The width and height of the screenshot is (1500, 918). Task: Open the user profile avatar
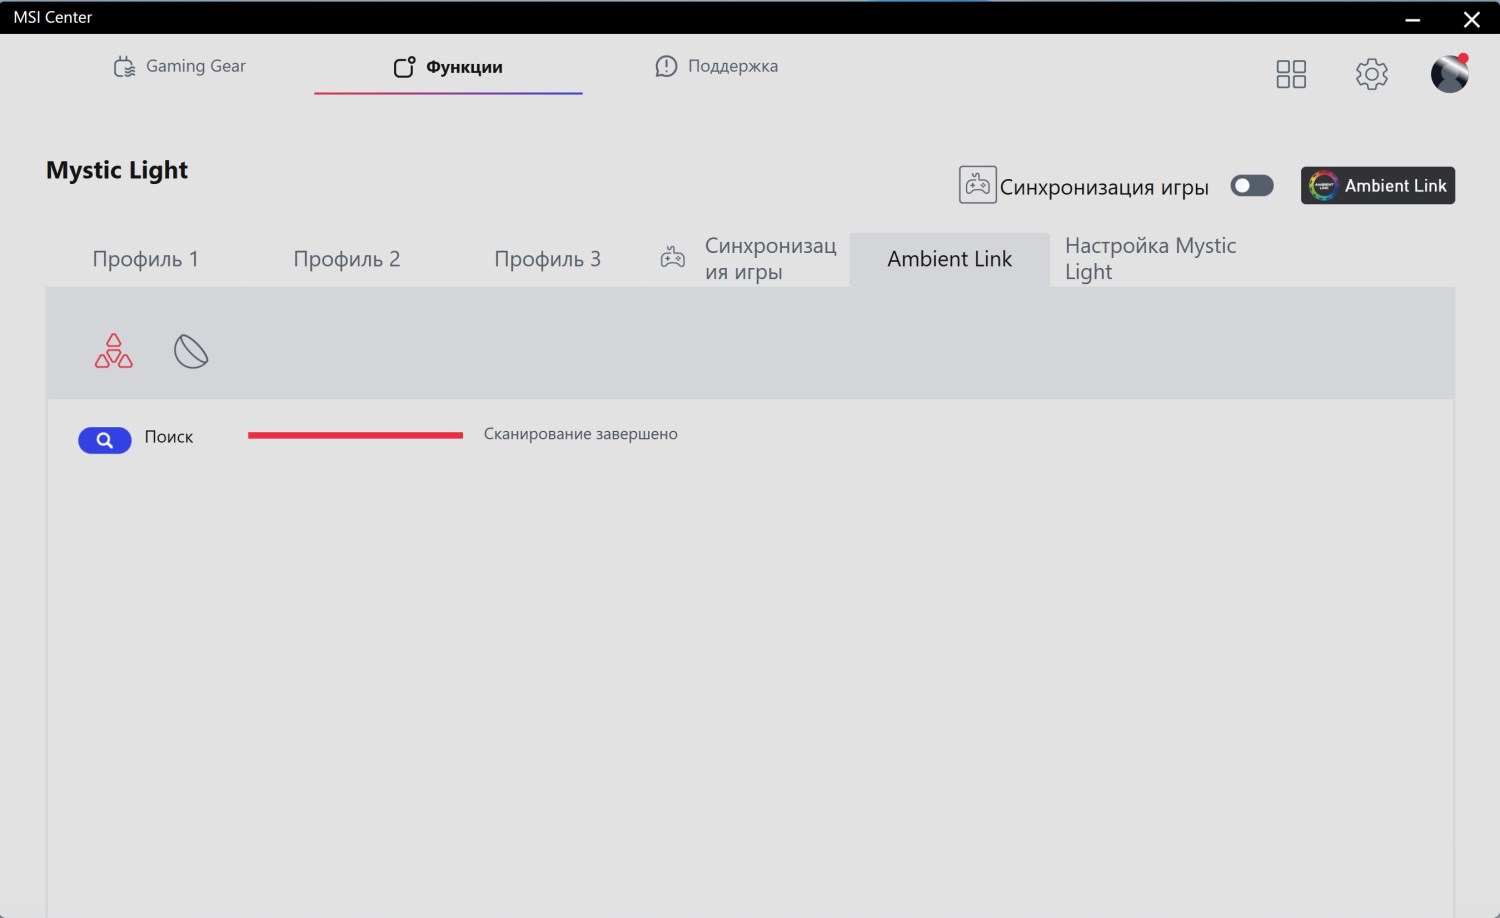(x=1450, y=73)
